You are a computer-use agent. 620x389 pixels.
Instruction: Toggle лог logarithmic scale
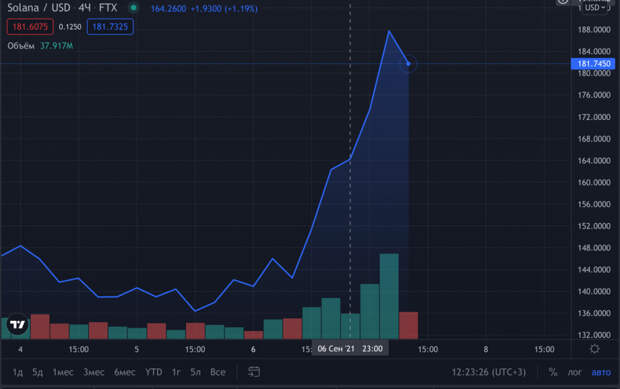pyautogui.click(x=575, y=372)
